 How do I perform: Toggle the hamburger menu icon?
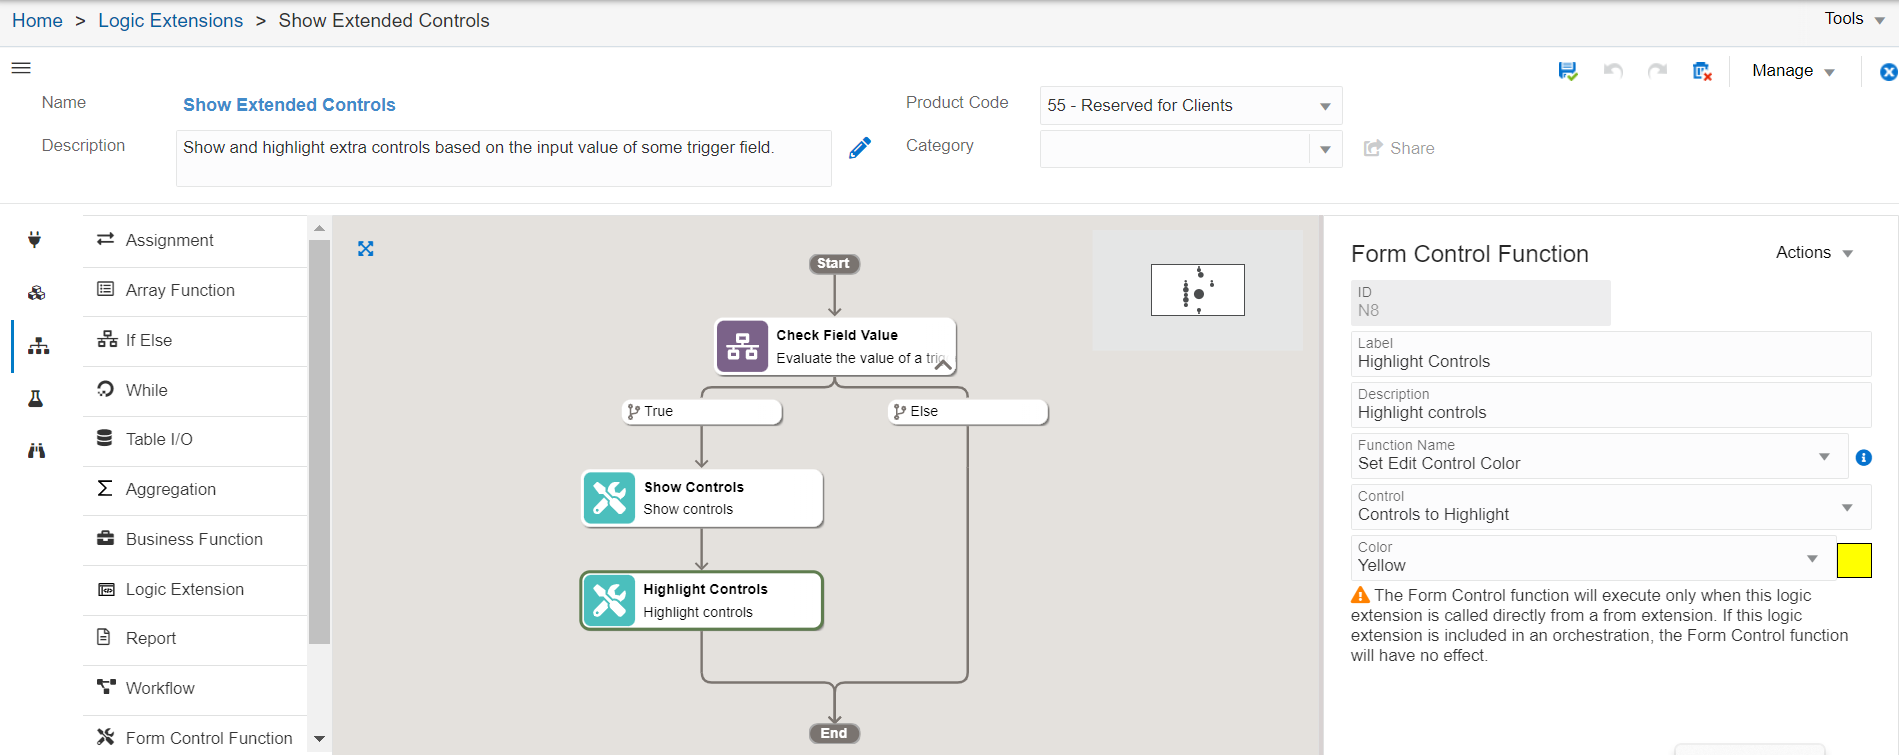(x=21, y=68)
